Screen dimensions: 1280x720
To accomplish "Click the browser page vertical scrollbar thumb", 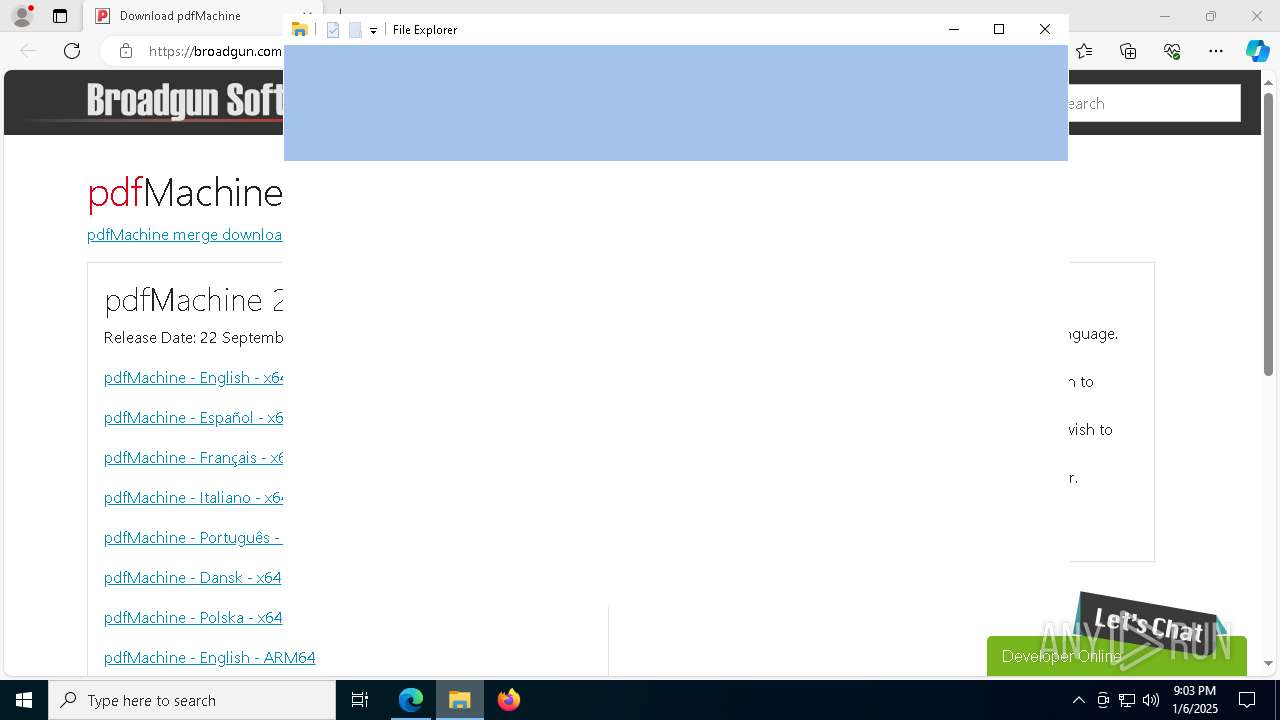I will pos(1268,234).
